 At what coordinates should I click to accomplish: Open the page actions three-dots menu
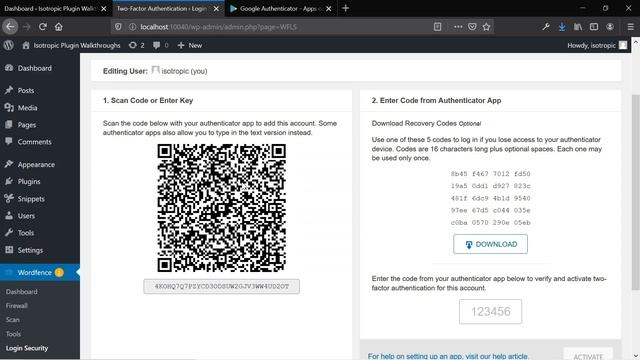tap(458, 27)
